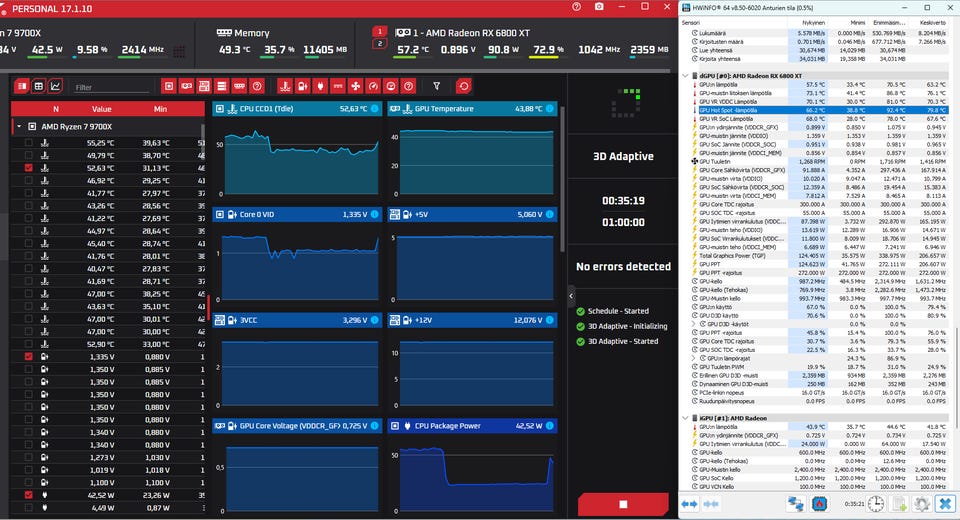Uncheck the 42,52 W power sensor checkbox

click(29, 495)
